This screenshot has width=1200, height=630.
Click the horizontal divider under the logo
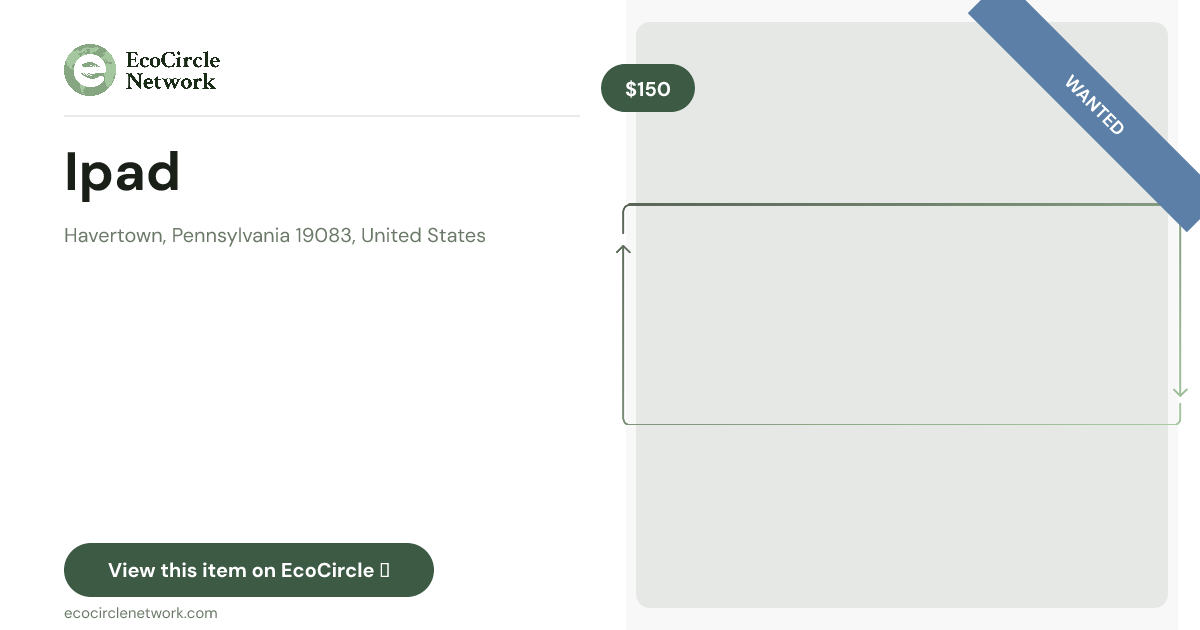point(322,116)
